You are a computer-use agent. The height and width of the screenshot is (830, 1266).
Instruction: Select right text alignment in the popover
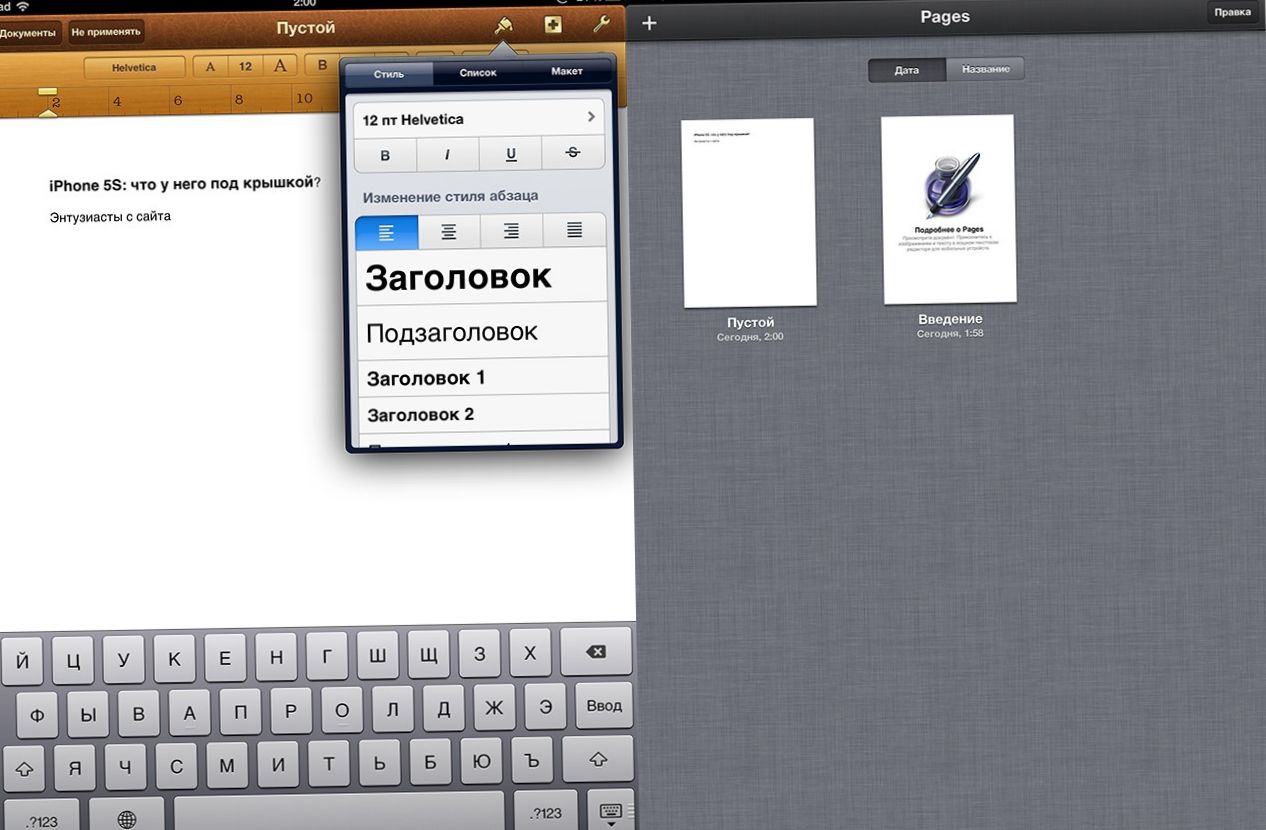[511, 231]
